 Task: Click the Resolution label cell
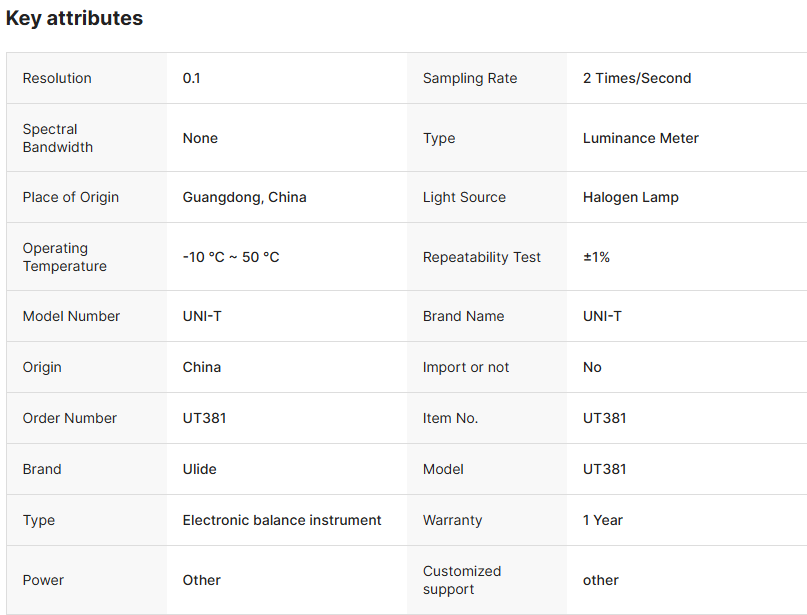(x=57, y=78)
